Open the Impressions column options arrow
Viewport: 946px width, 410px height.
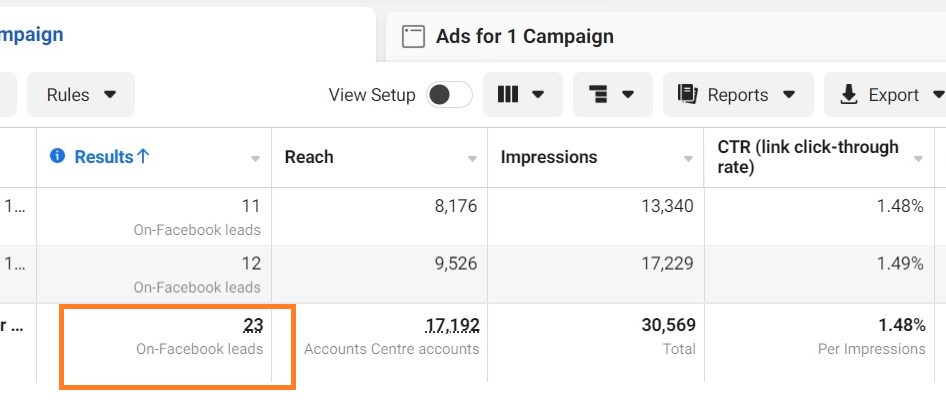coord(688,159)
